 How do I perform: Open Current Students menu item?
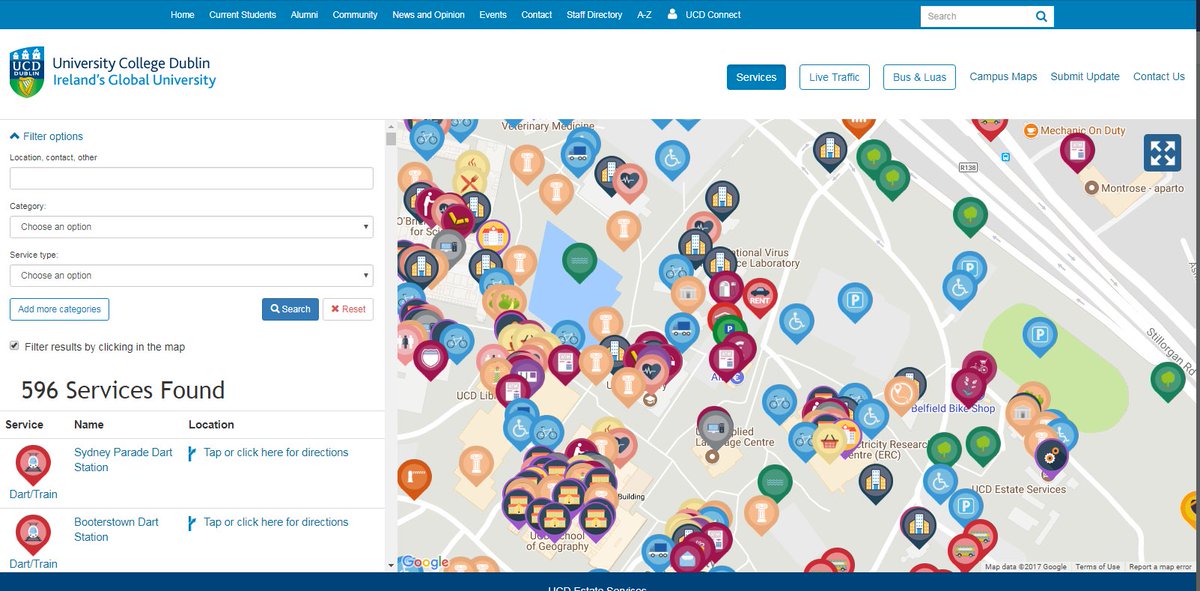[x=243, y=15]
